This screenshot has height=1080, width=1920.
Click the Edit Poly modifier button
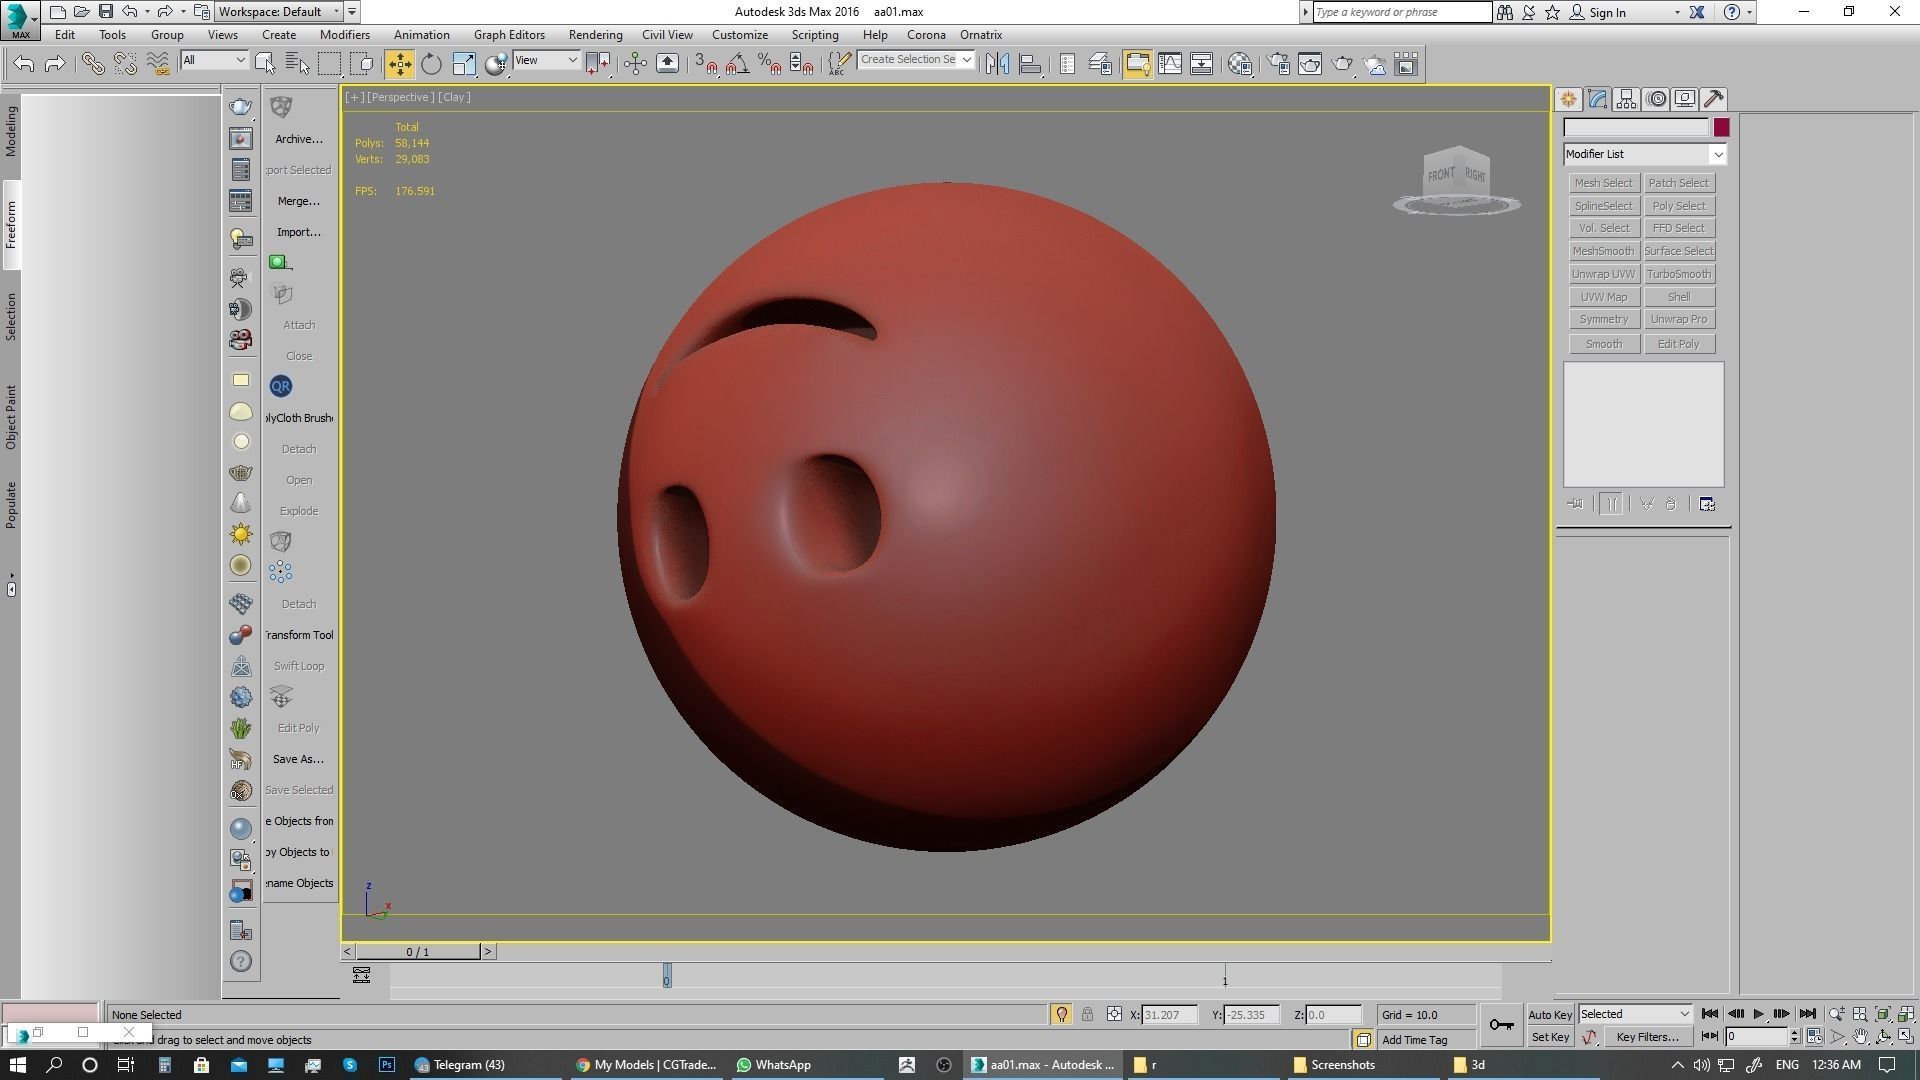point(1679,344)
